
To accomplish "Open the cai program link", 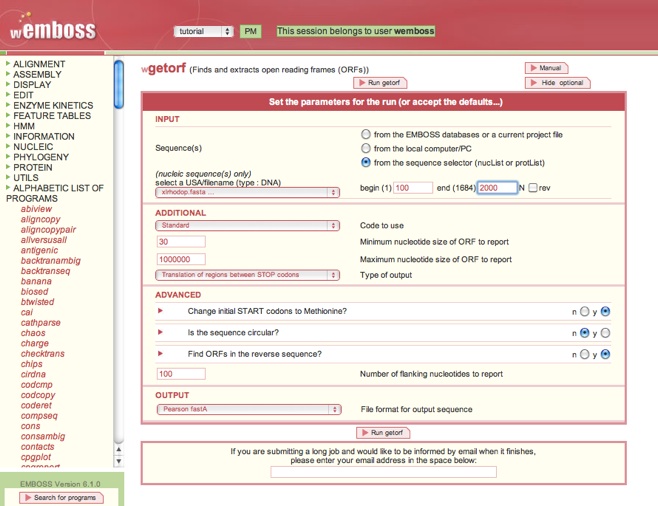I will (26, 312).
